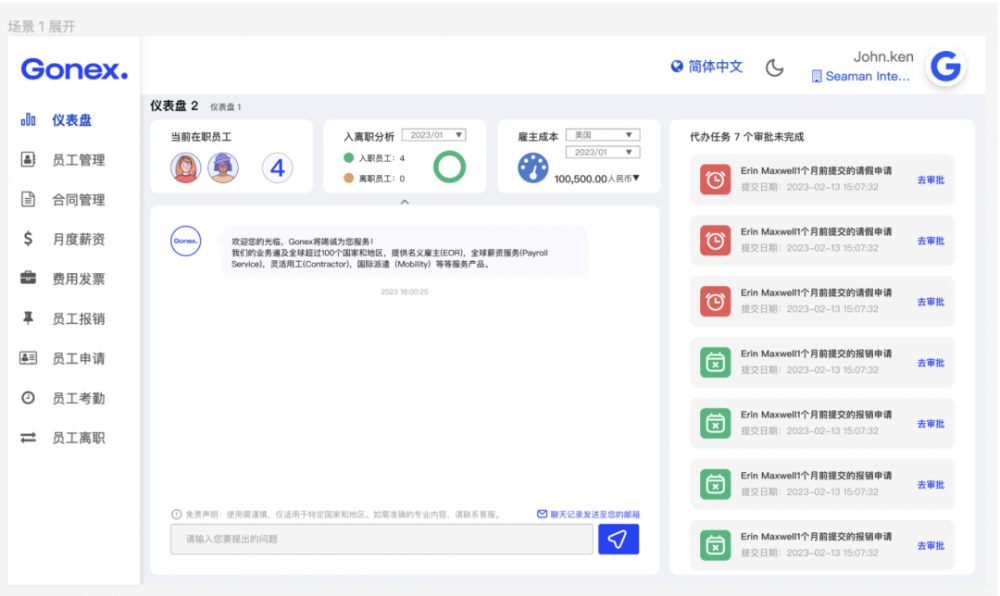Viewport: 1000px width, 596px height.
Task: Click the red-haired employee avatar
Action: pos(186,168)
